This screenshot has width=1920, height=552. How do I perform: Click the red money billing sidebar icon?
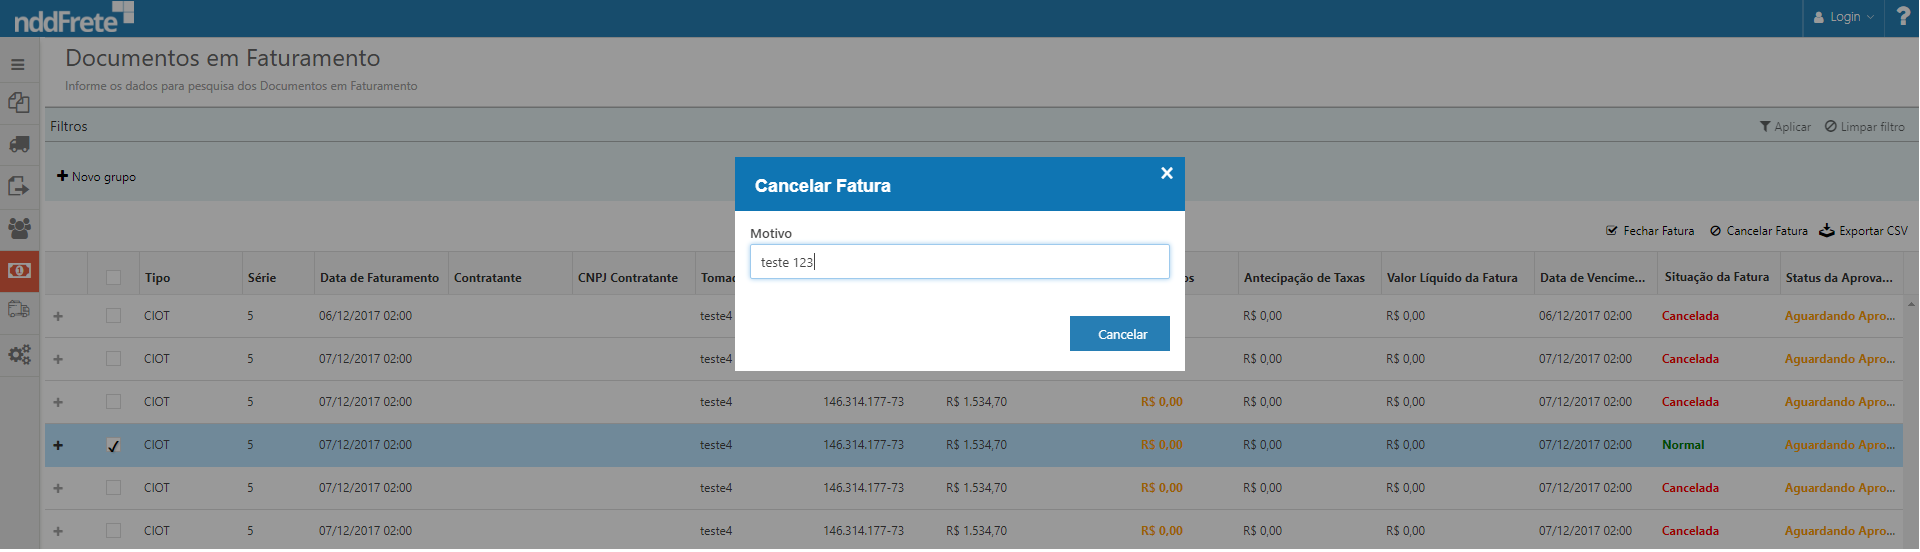(x=19, y=271)
